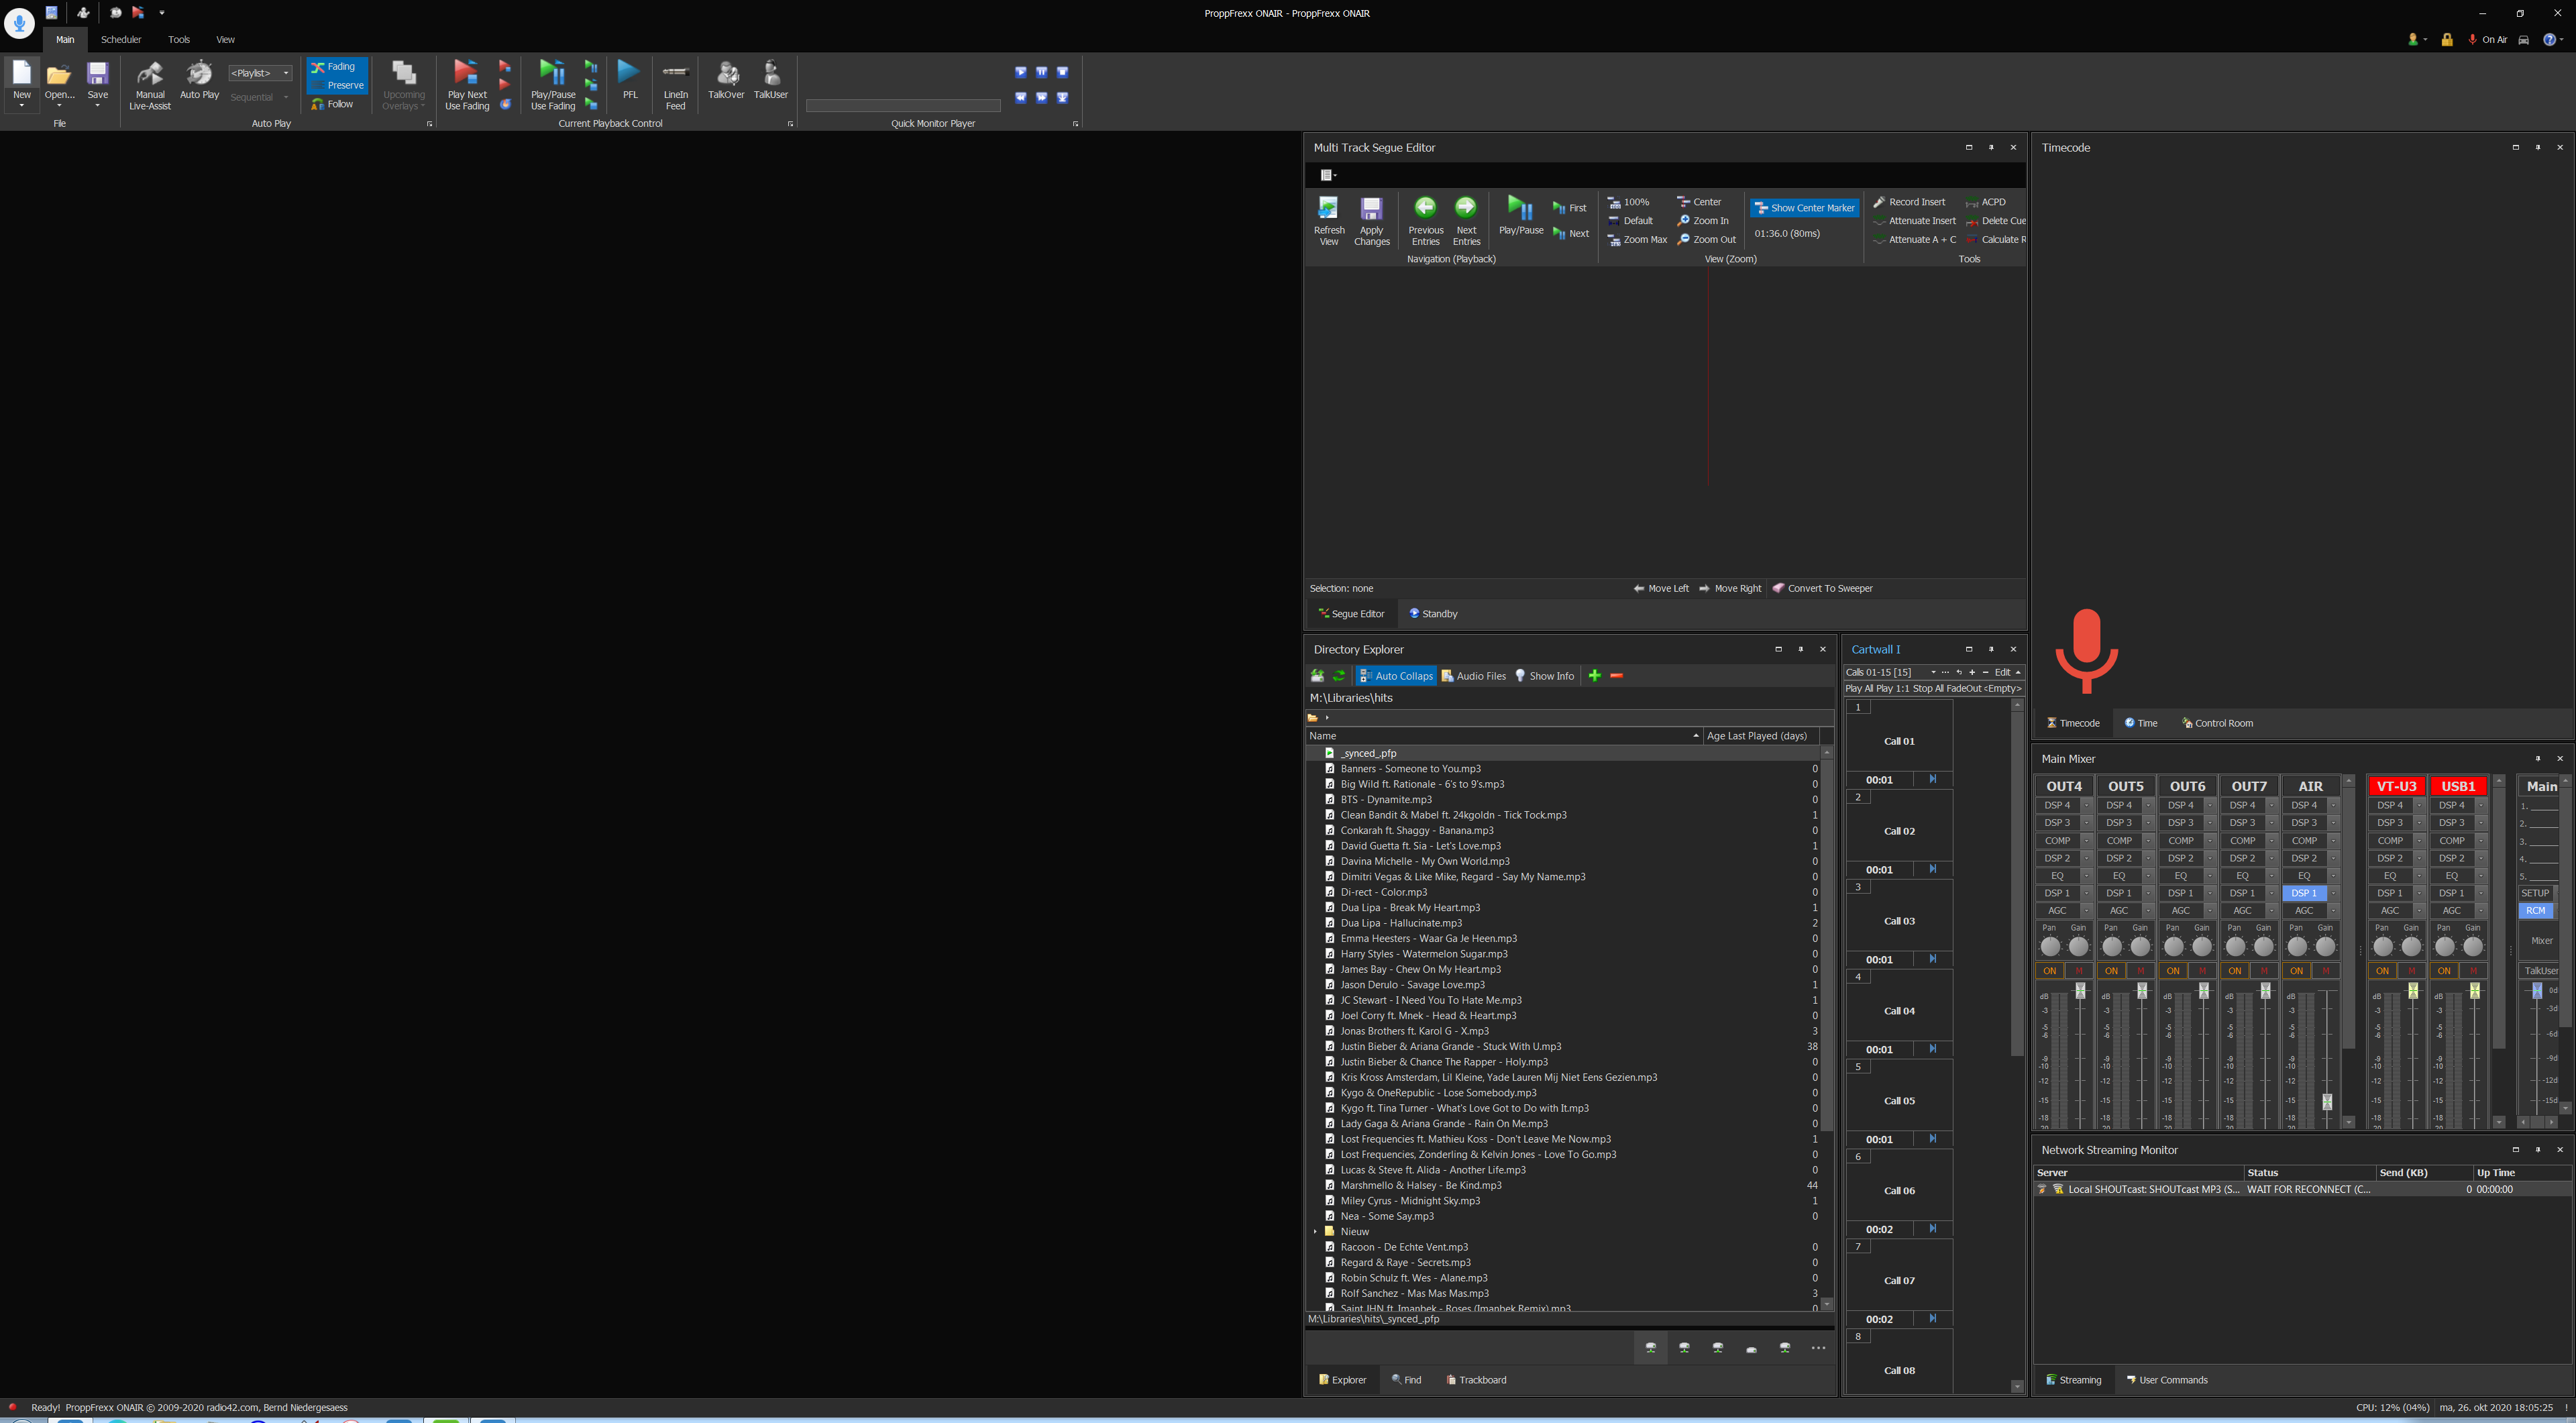
Task: Click the Auto Play stopwatch icon
Action: click(x=200, y=73)
